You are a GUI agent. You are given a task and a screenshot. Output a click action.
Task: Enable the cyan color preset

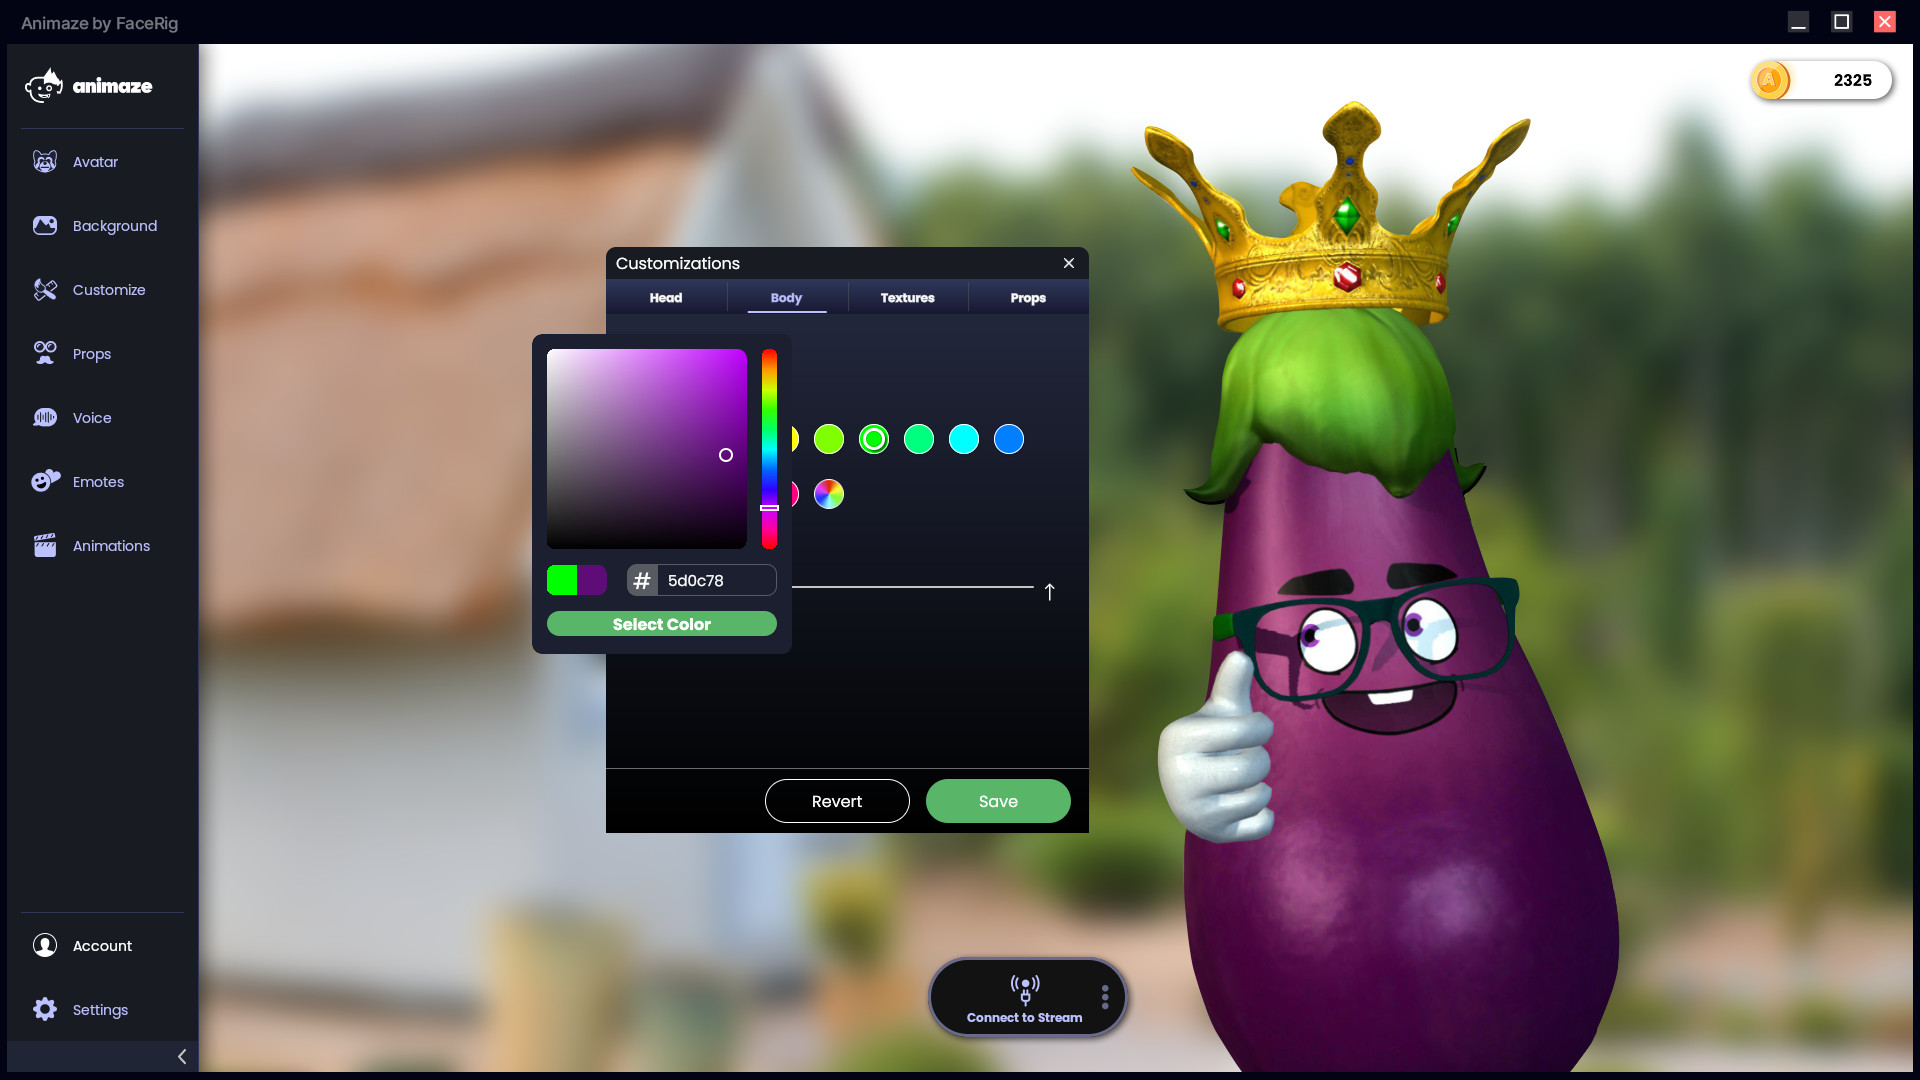pyautogui.click(x=963, y=438)
